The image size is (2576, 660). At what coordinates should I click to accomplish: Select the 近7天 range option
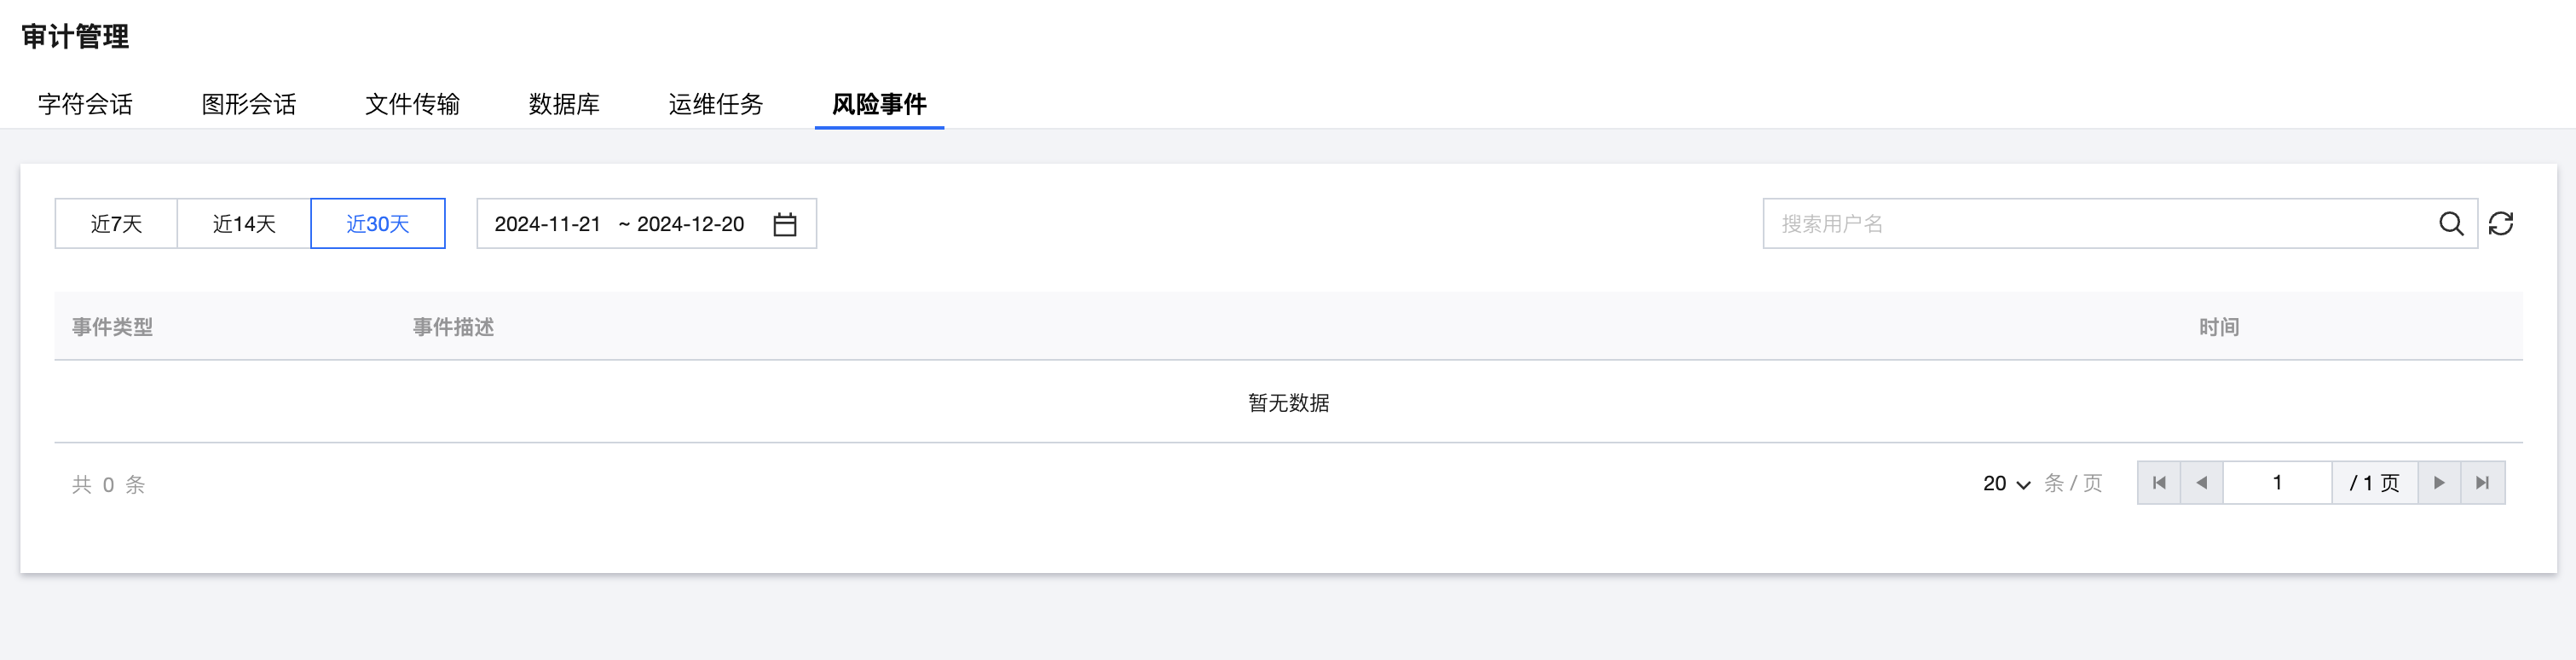click(116, 224)
